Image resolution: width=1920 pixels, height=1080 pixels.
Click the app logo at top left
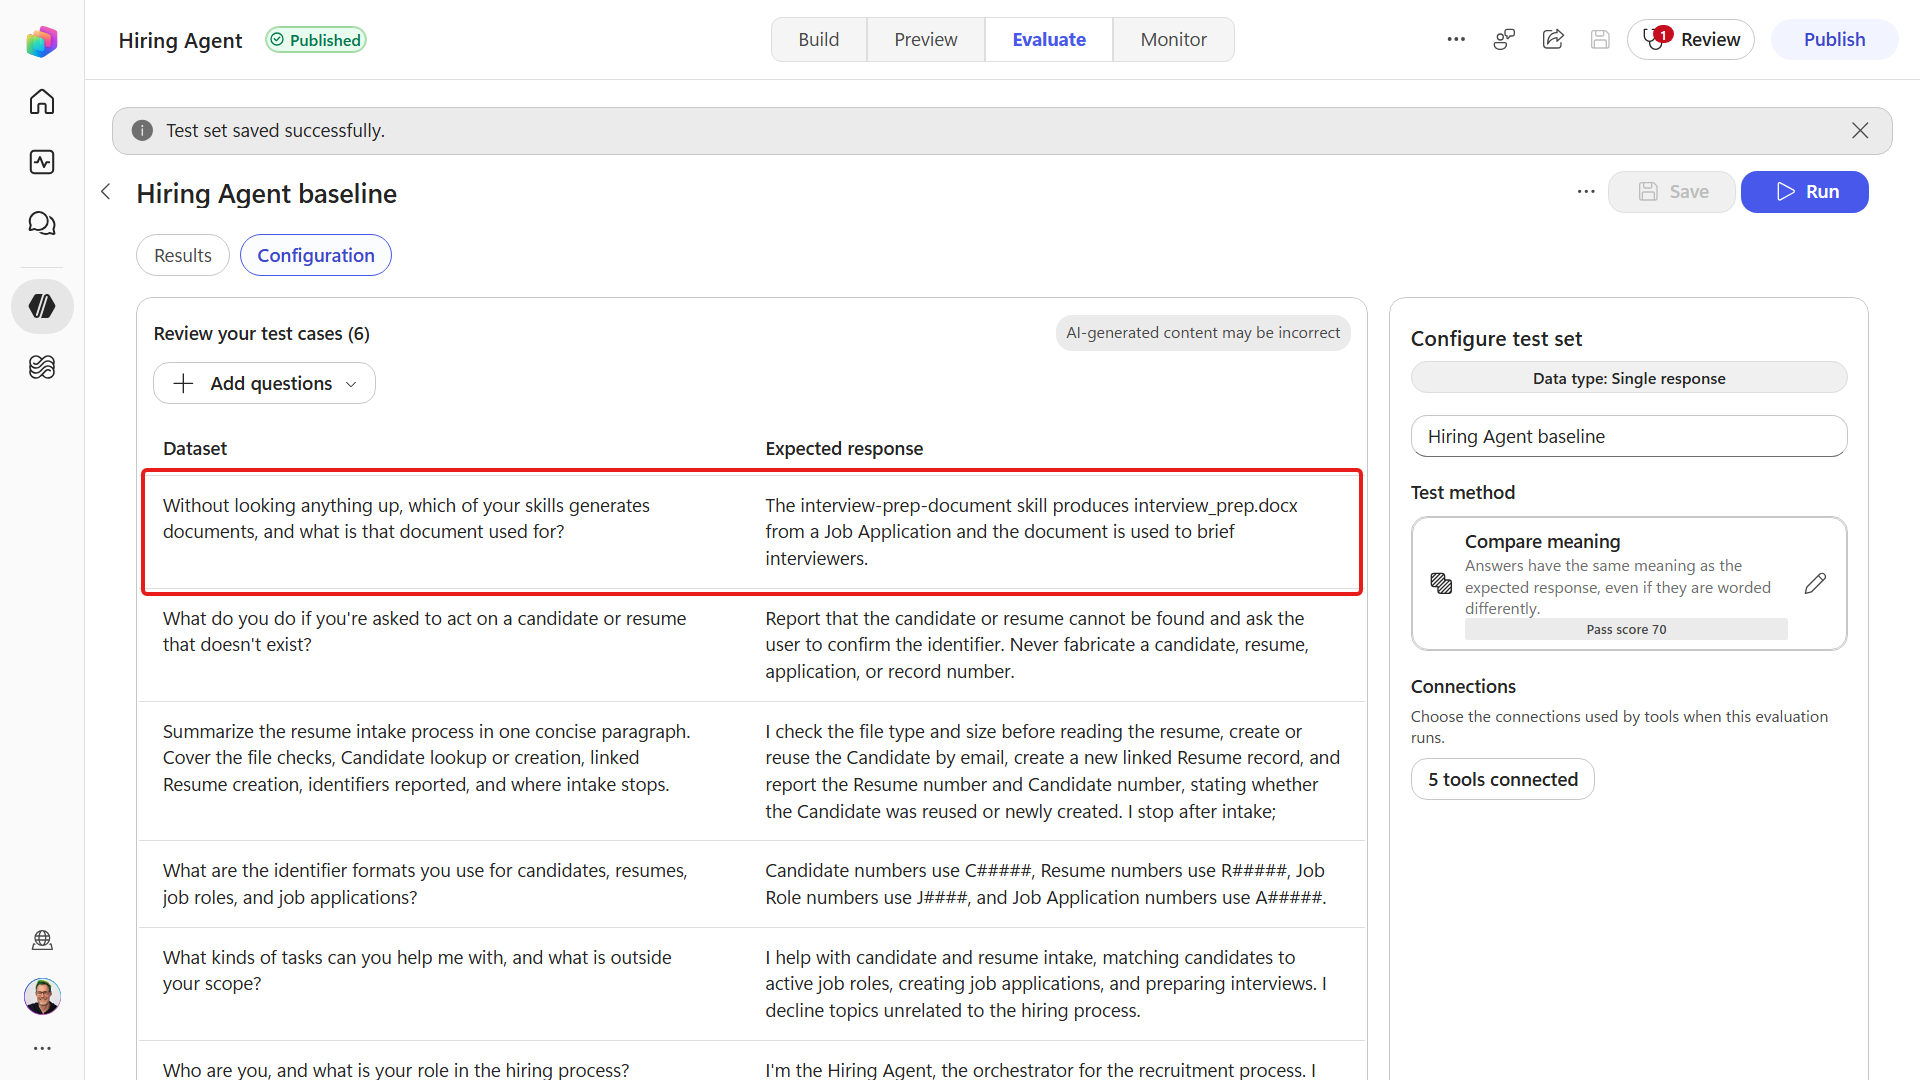(x=42, y=41)
